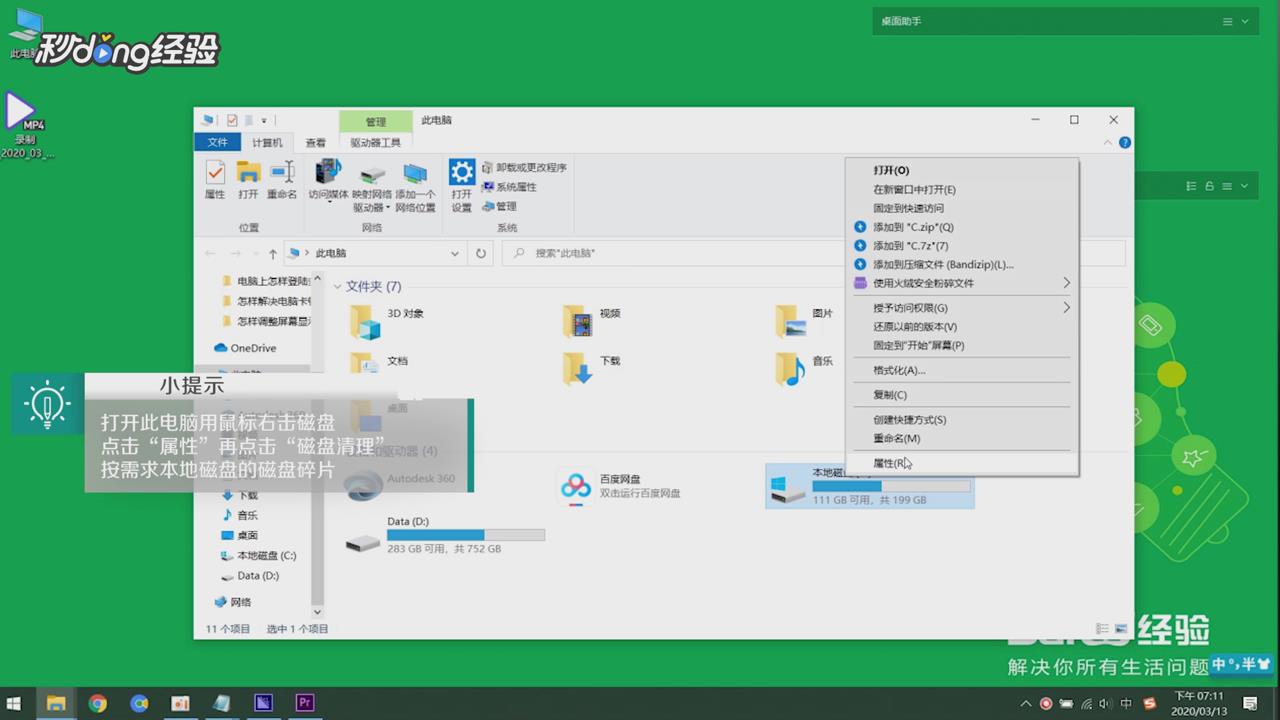Choose 属性(R) in the context menu

click(962, 463)
